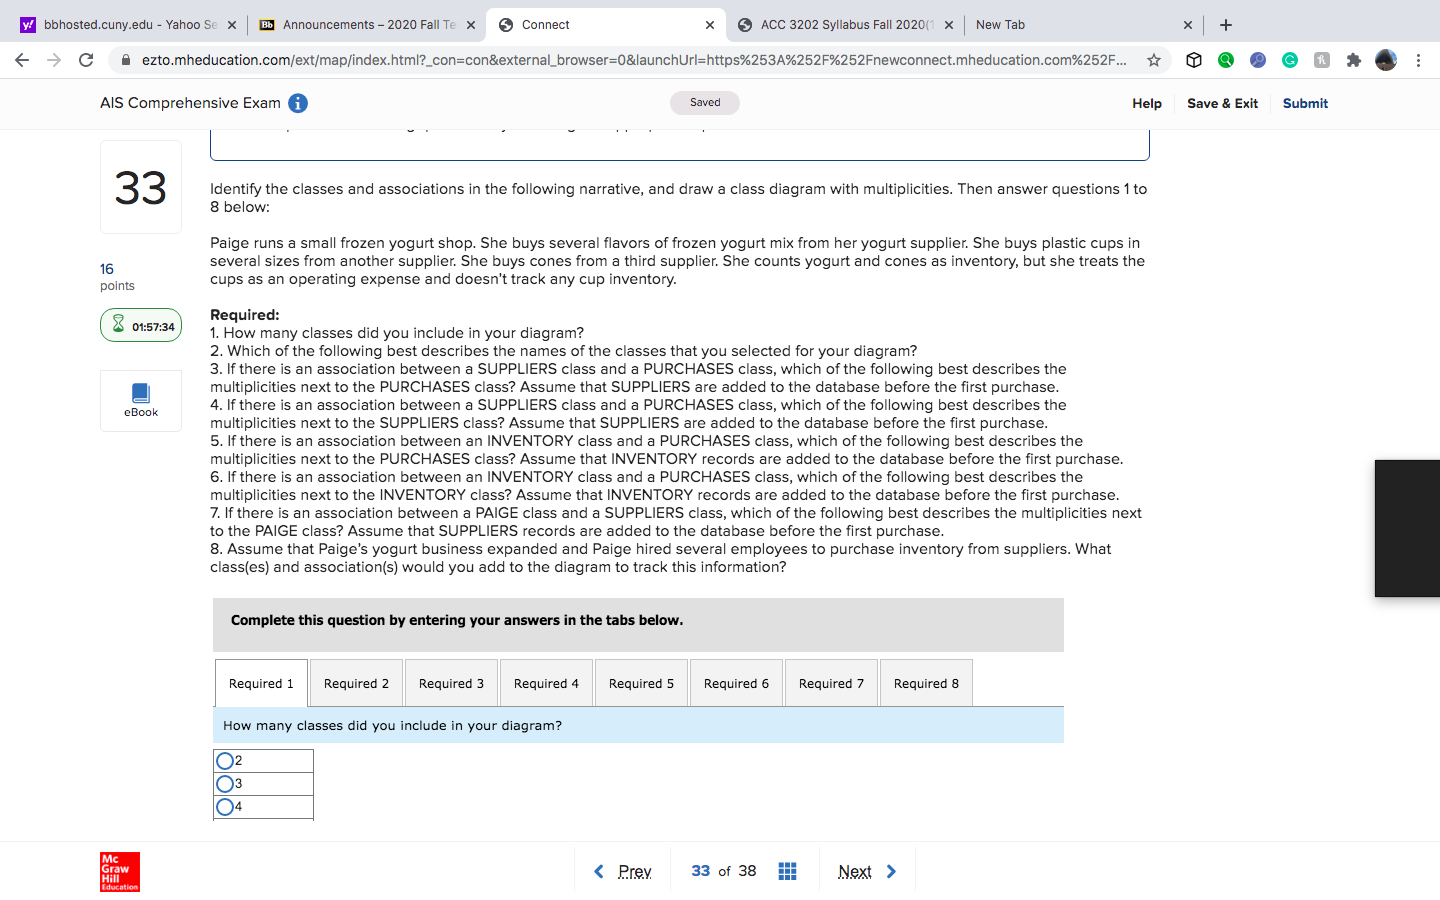Click Submit to finish the exam
The image size is (1440, 900).
coord(1305,103)
